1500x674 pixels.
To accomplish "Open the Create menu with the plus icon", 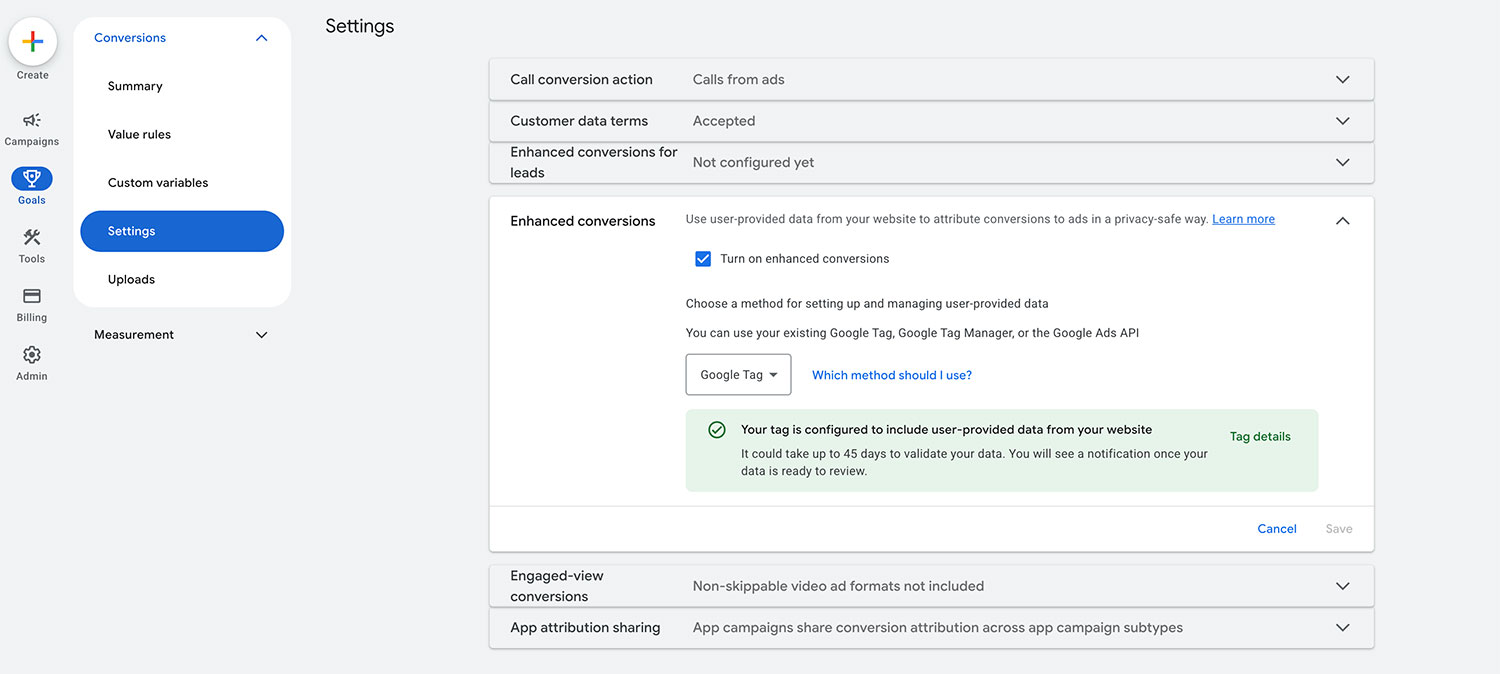I will (32, 41).
